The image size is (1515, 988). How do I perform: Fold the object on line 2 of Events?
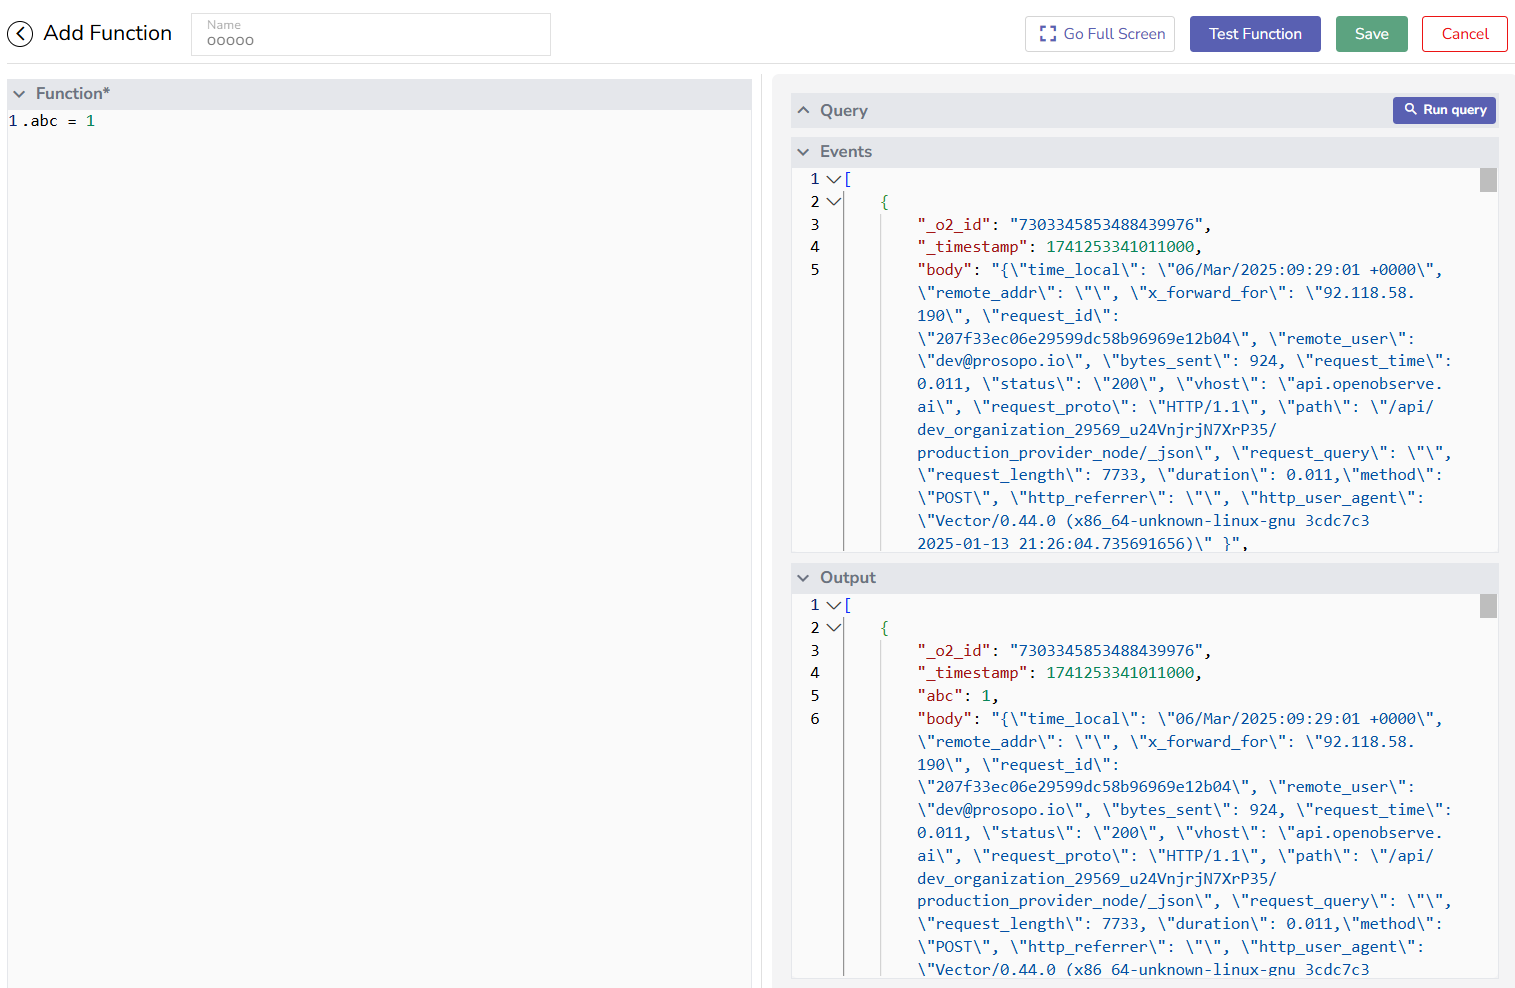tap(834, 201)
